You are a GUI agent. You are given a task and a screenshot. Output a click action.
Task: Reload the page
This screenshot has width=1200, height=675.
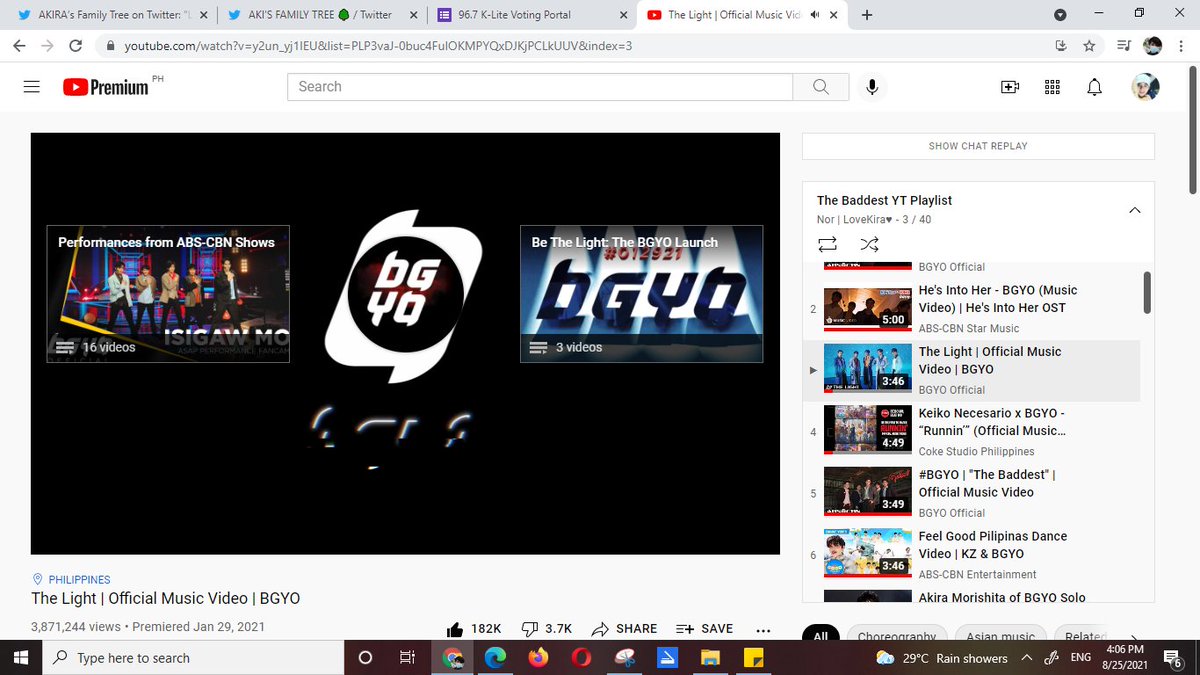pos(75,46)
